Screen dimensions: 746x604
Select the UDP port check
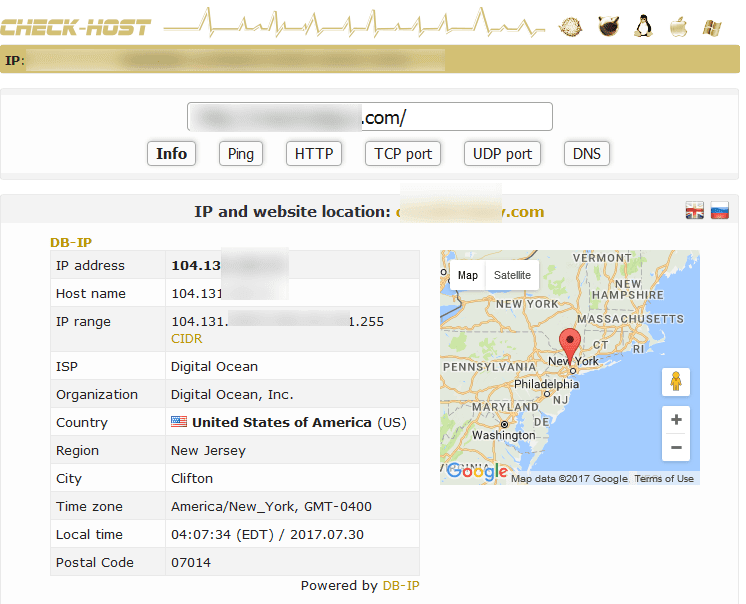point(502,153)
